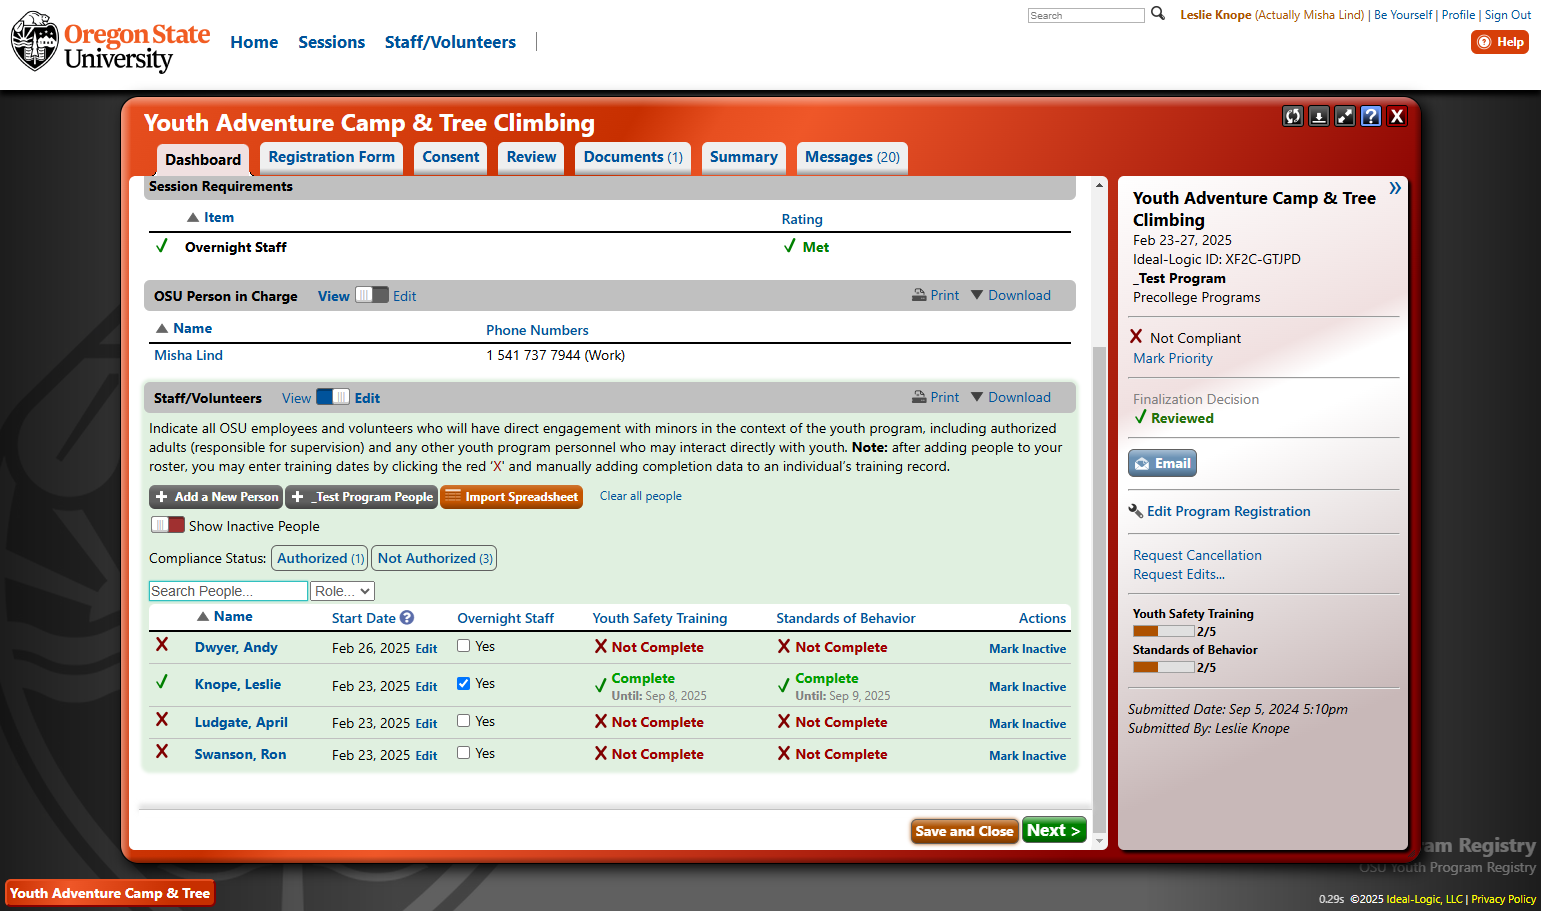The width and height of the screenshot is (1541, 911).
Task: Click red X status icon for Swanson, Ron
Action: click(162, 752)
